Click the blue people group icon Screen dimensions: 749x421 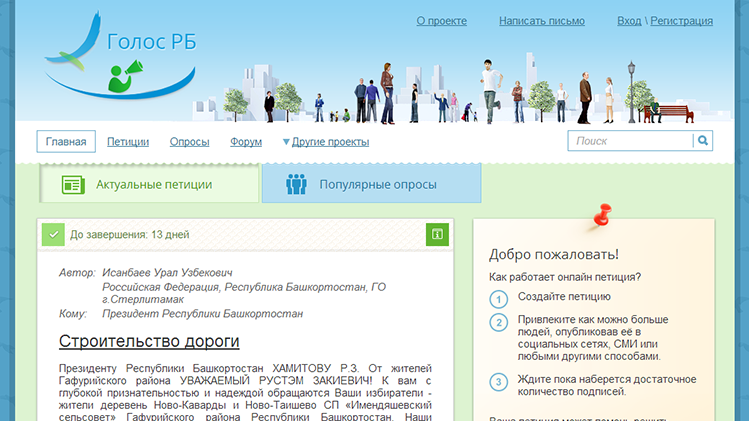296,184
